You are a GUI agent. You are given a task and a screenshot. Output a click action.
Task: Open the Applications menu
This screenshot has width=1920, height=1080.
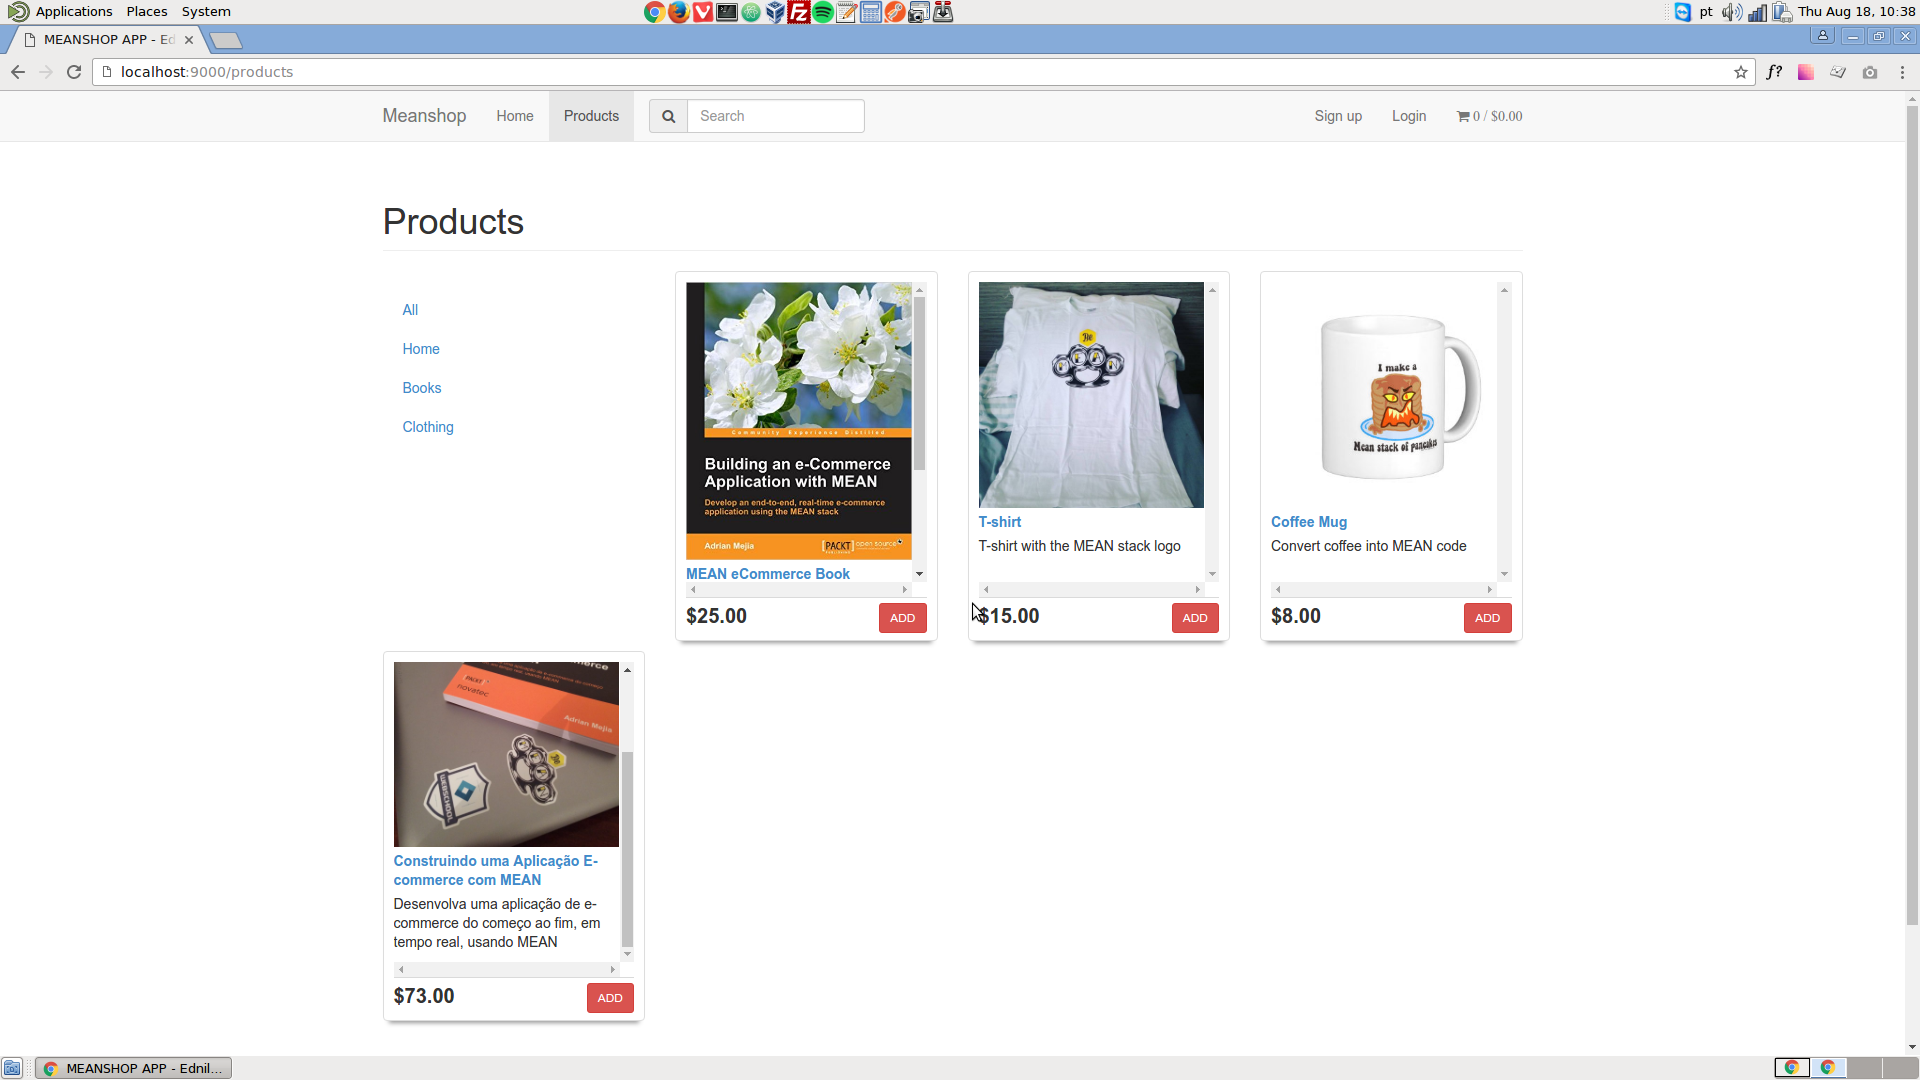pyautogui.click(x=74, y=12)
